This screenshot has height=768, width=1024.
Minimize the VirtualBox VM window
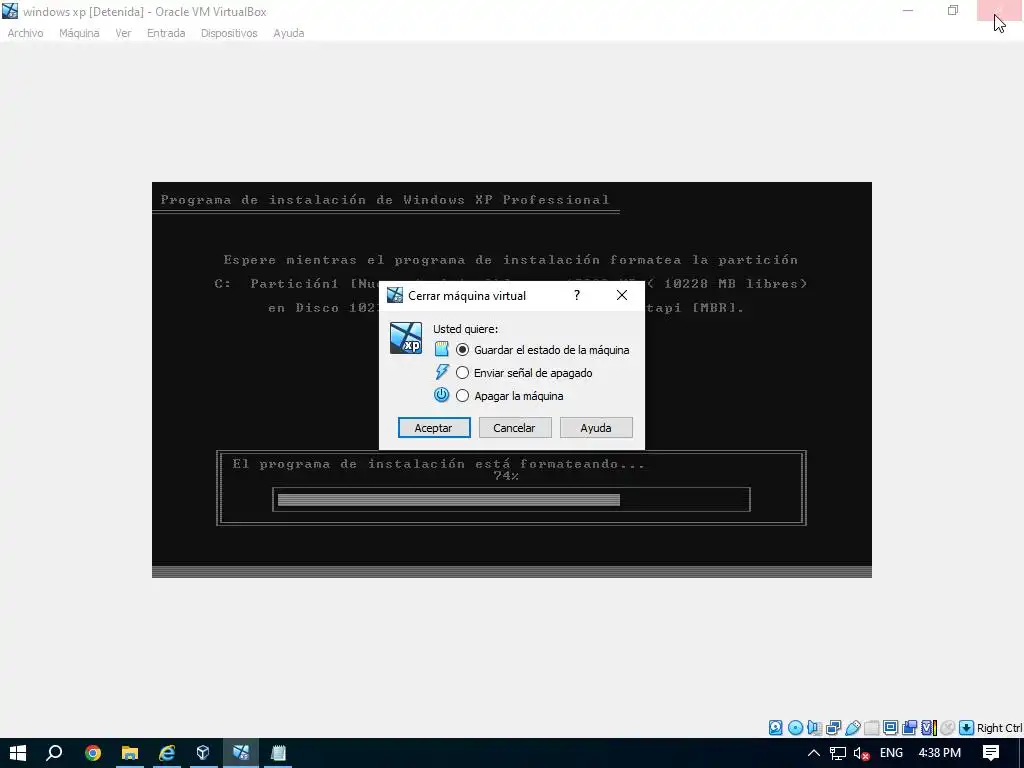pyautogui.click(x=908, y=10)
